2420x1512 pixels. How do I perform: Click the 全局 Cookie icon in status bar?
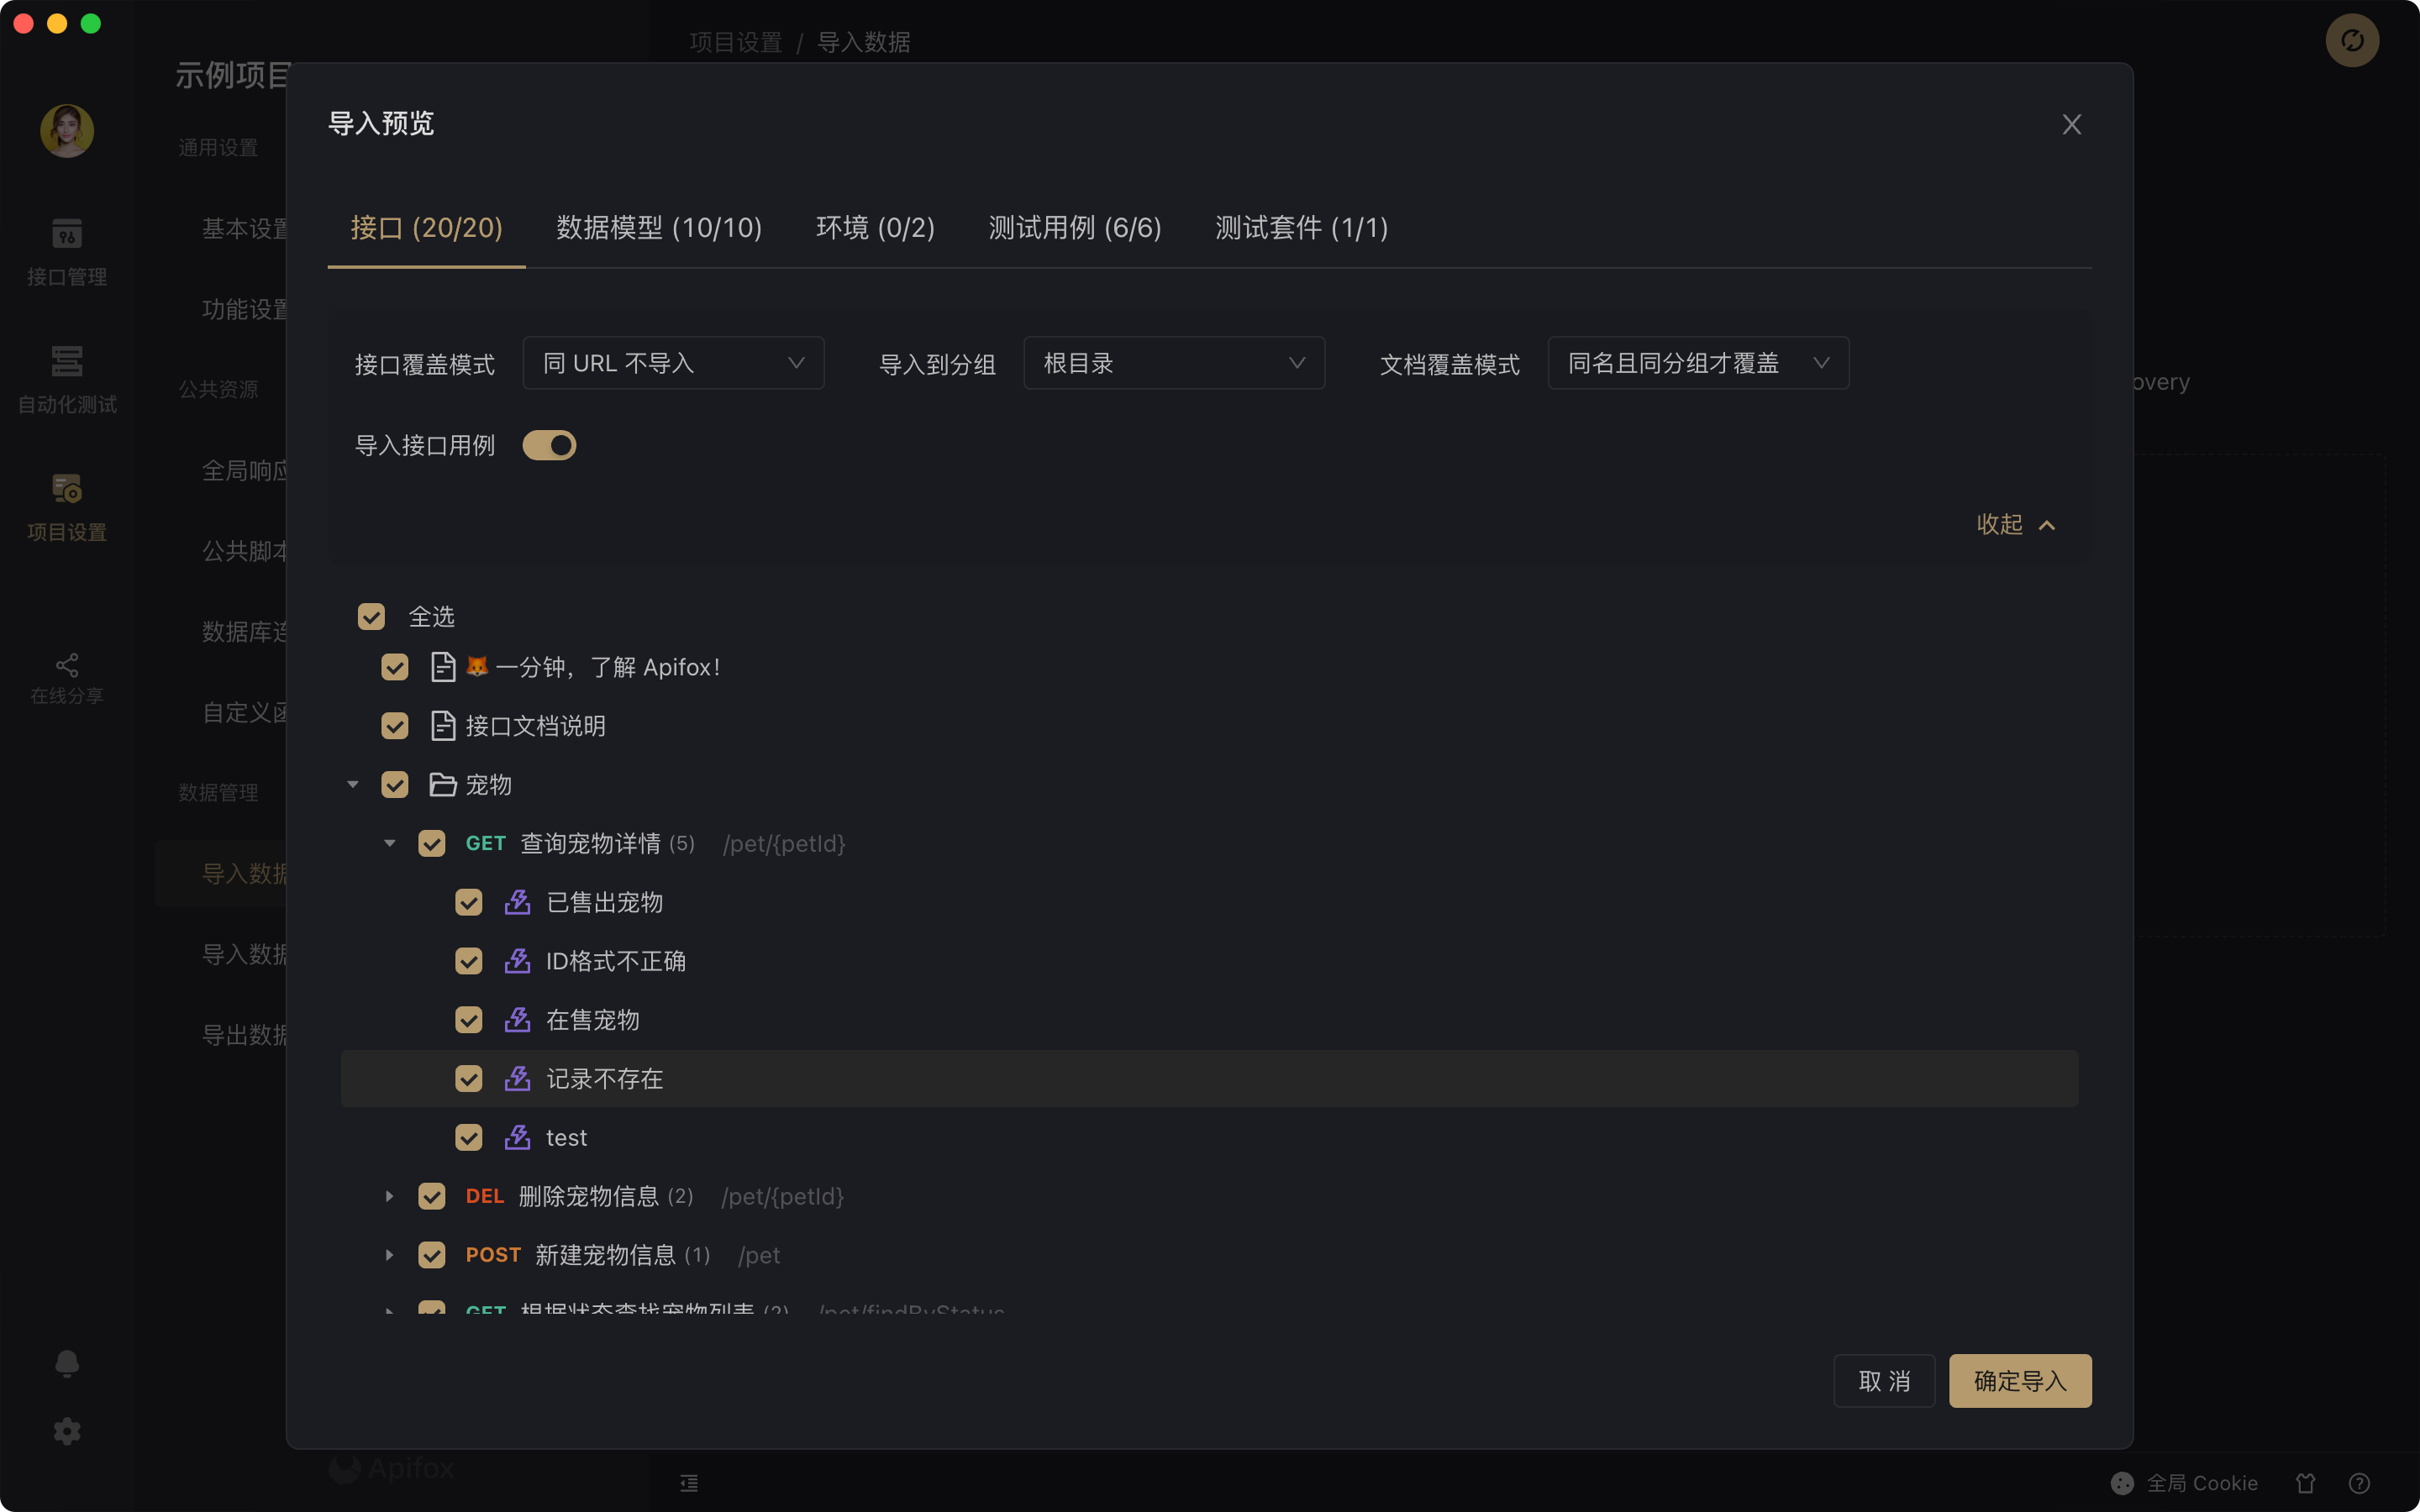[x=2122, y=1483]
